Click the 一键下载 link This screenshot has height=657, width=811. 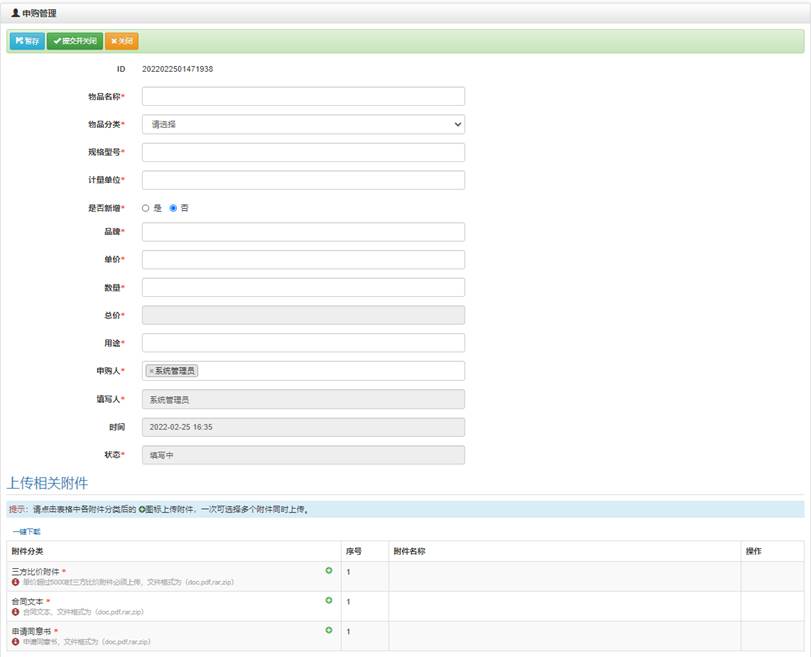(26, 532)
